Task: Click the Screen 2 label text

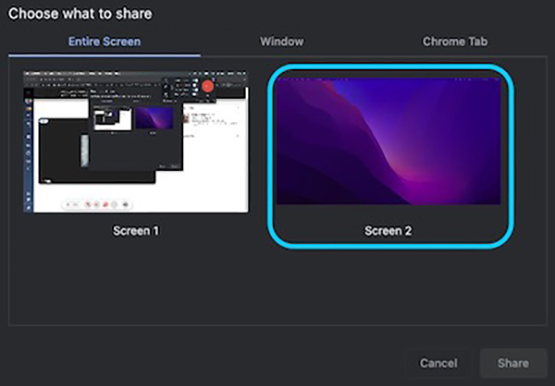Action: pos(388,231)
